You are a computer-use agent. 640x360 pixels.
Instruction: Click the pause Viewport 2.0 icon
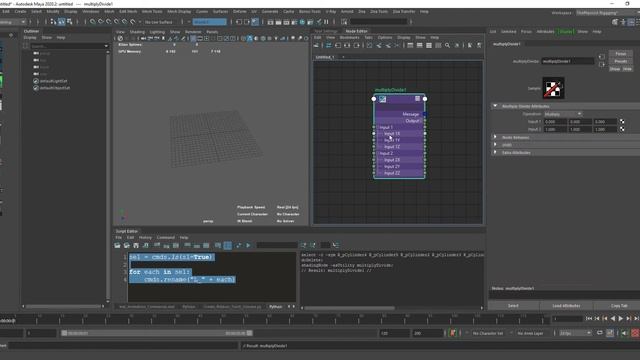point(326,22)
